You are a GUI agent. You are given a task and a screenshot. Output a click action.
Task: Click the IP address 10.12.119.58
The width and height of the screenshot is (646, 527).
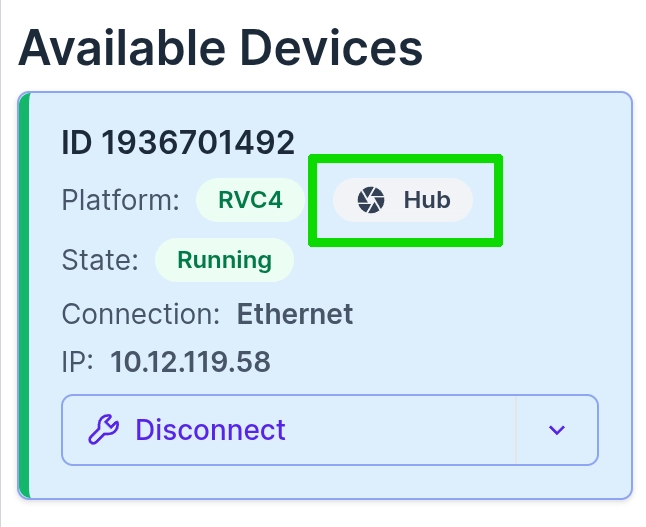[190, 361]
